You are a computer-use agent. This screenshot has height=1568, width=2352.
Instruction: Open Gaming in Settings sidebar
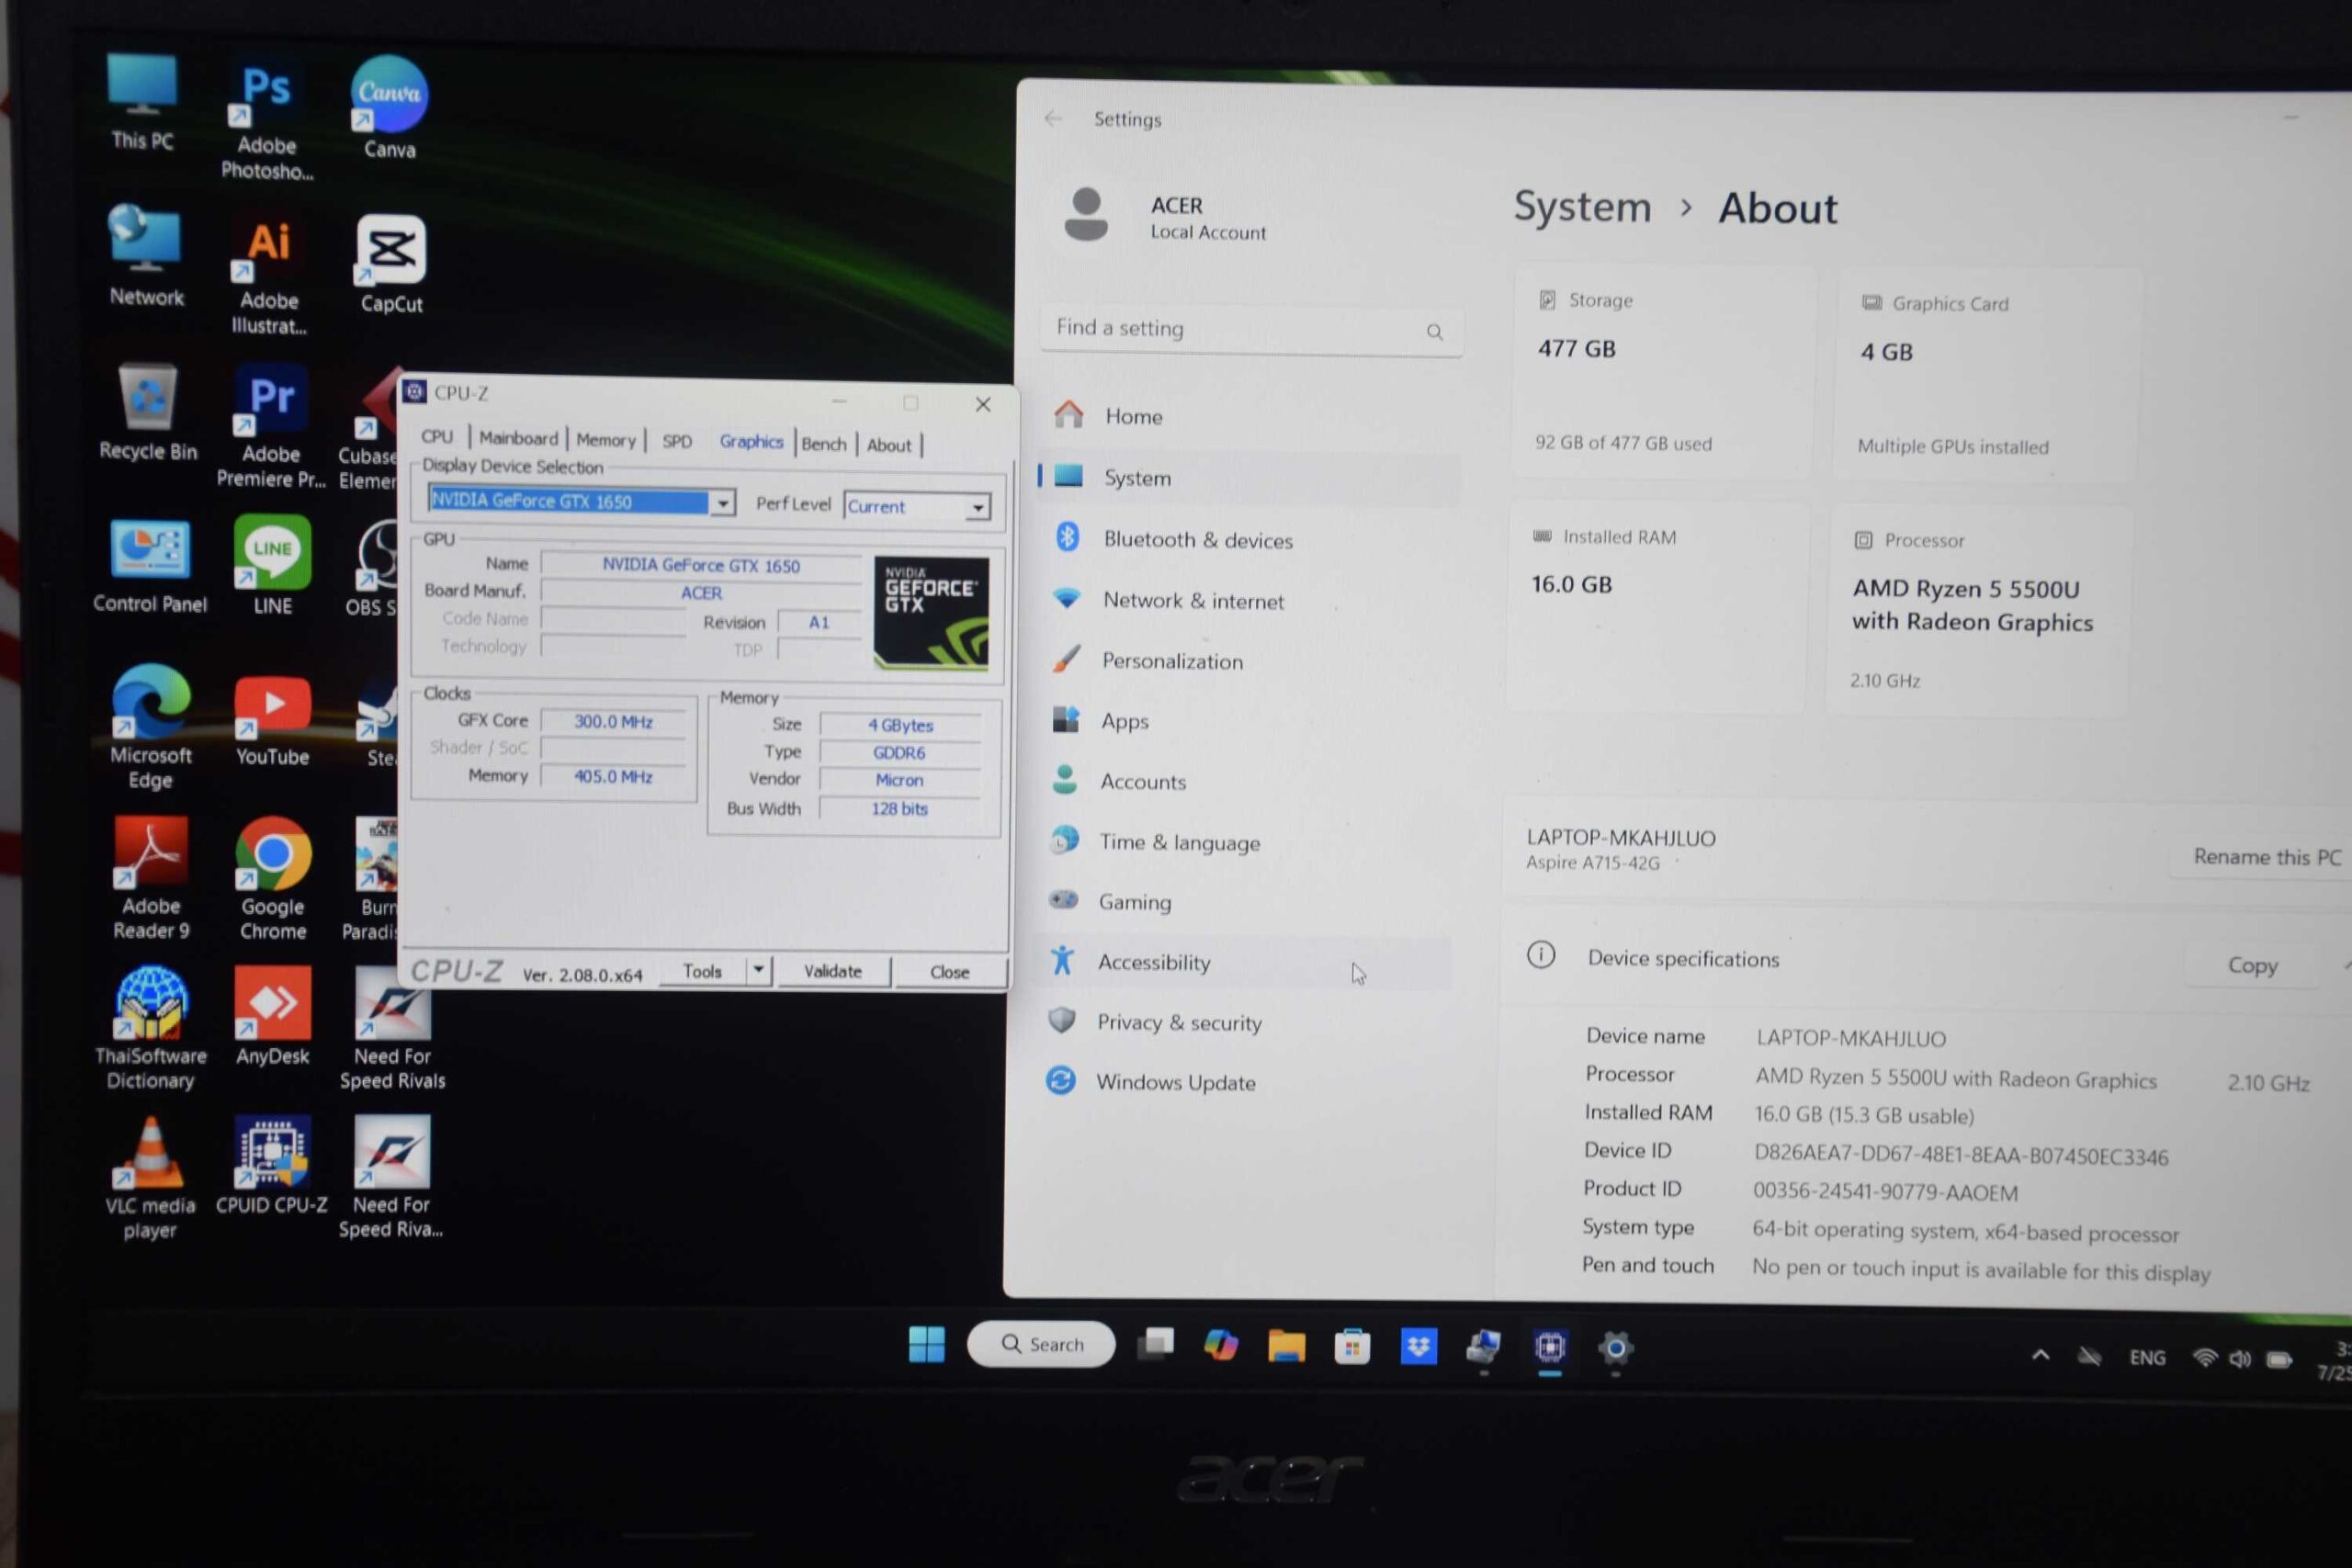[x=1244, y=902]
